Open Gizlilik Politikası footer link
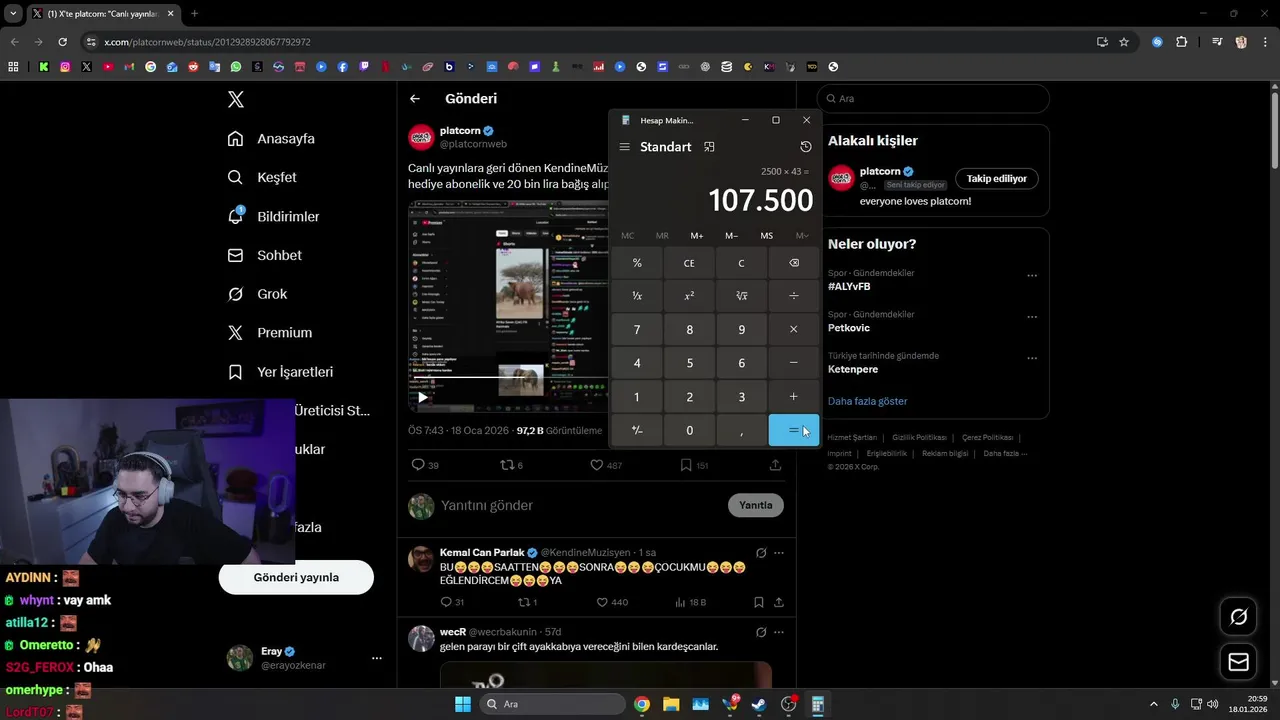Image resolution: width=1280 pixels, height=720 pixels. tap(919, 437)
